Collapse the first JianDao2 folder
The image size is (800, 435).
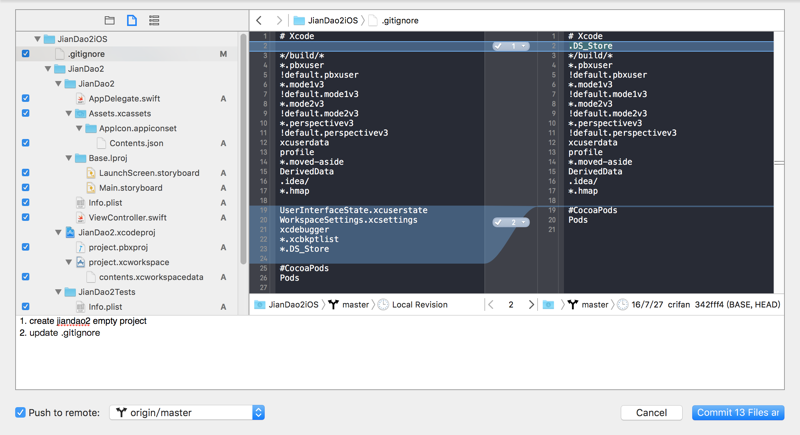tap(47, 69)
